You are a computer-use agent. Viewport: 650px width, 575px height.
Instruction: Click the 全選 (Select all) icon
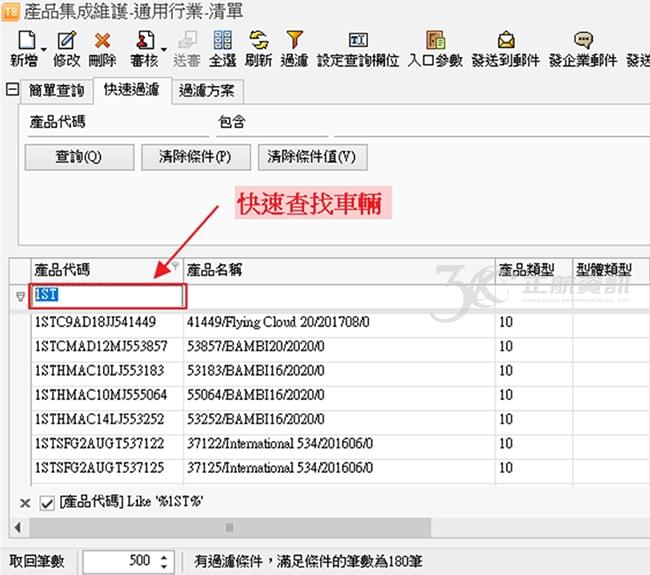(x=223, y=40)
